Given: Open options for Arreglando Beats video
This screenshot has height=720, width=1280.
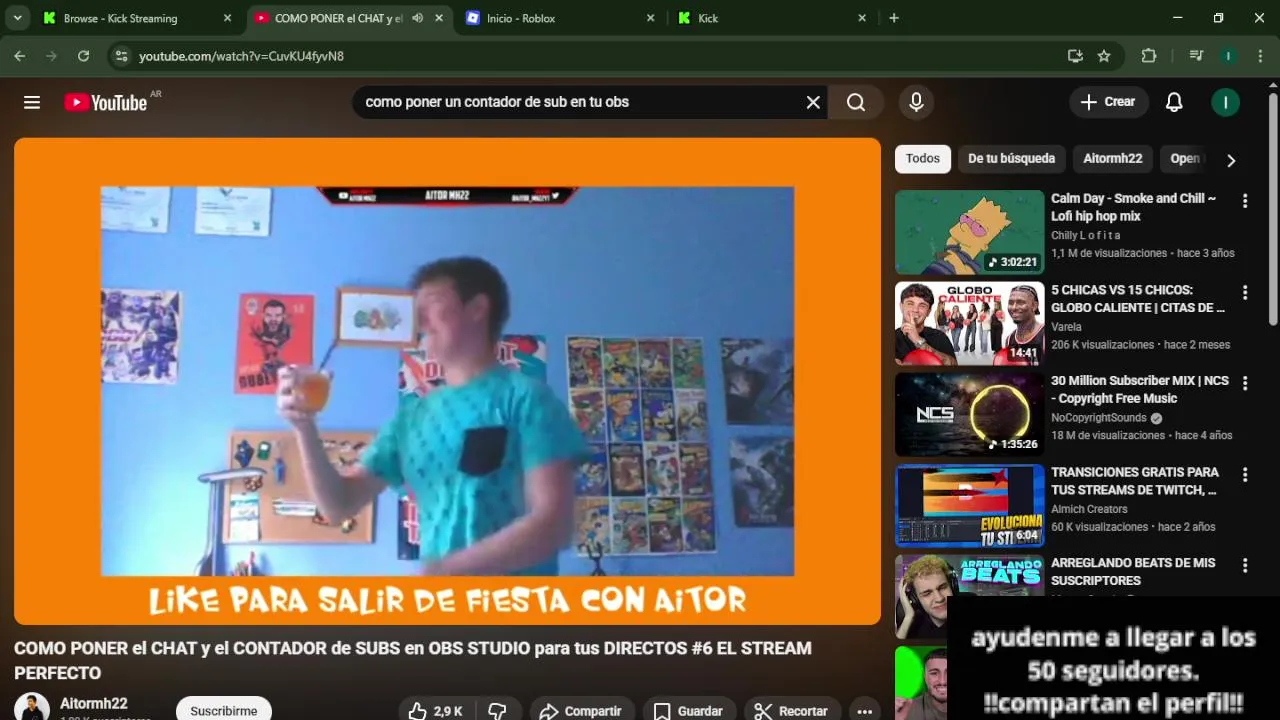Looking at the screenshot, I should click(1245, 566).
